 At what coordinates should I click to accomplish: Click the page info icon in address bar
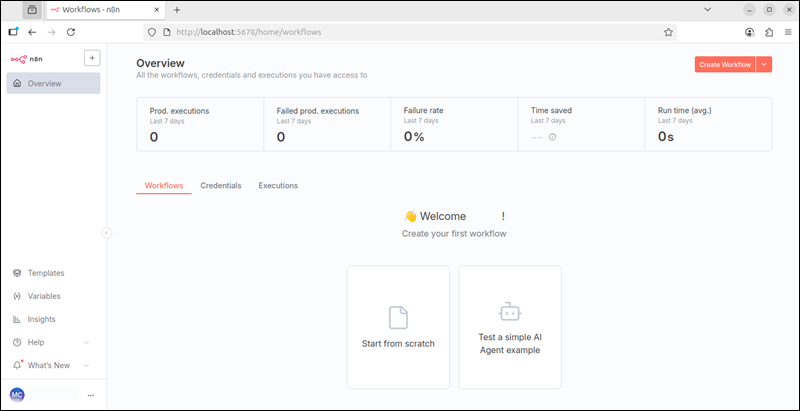(166, 32)
